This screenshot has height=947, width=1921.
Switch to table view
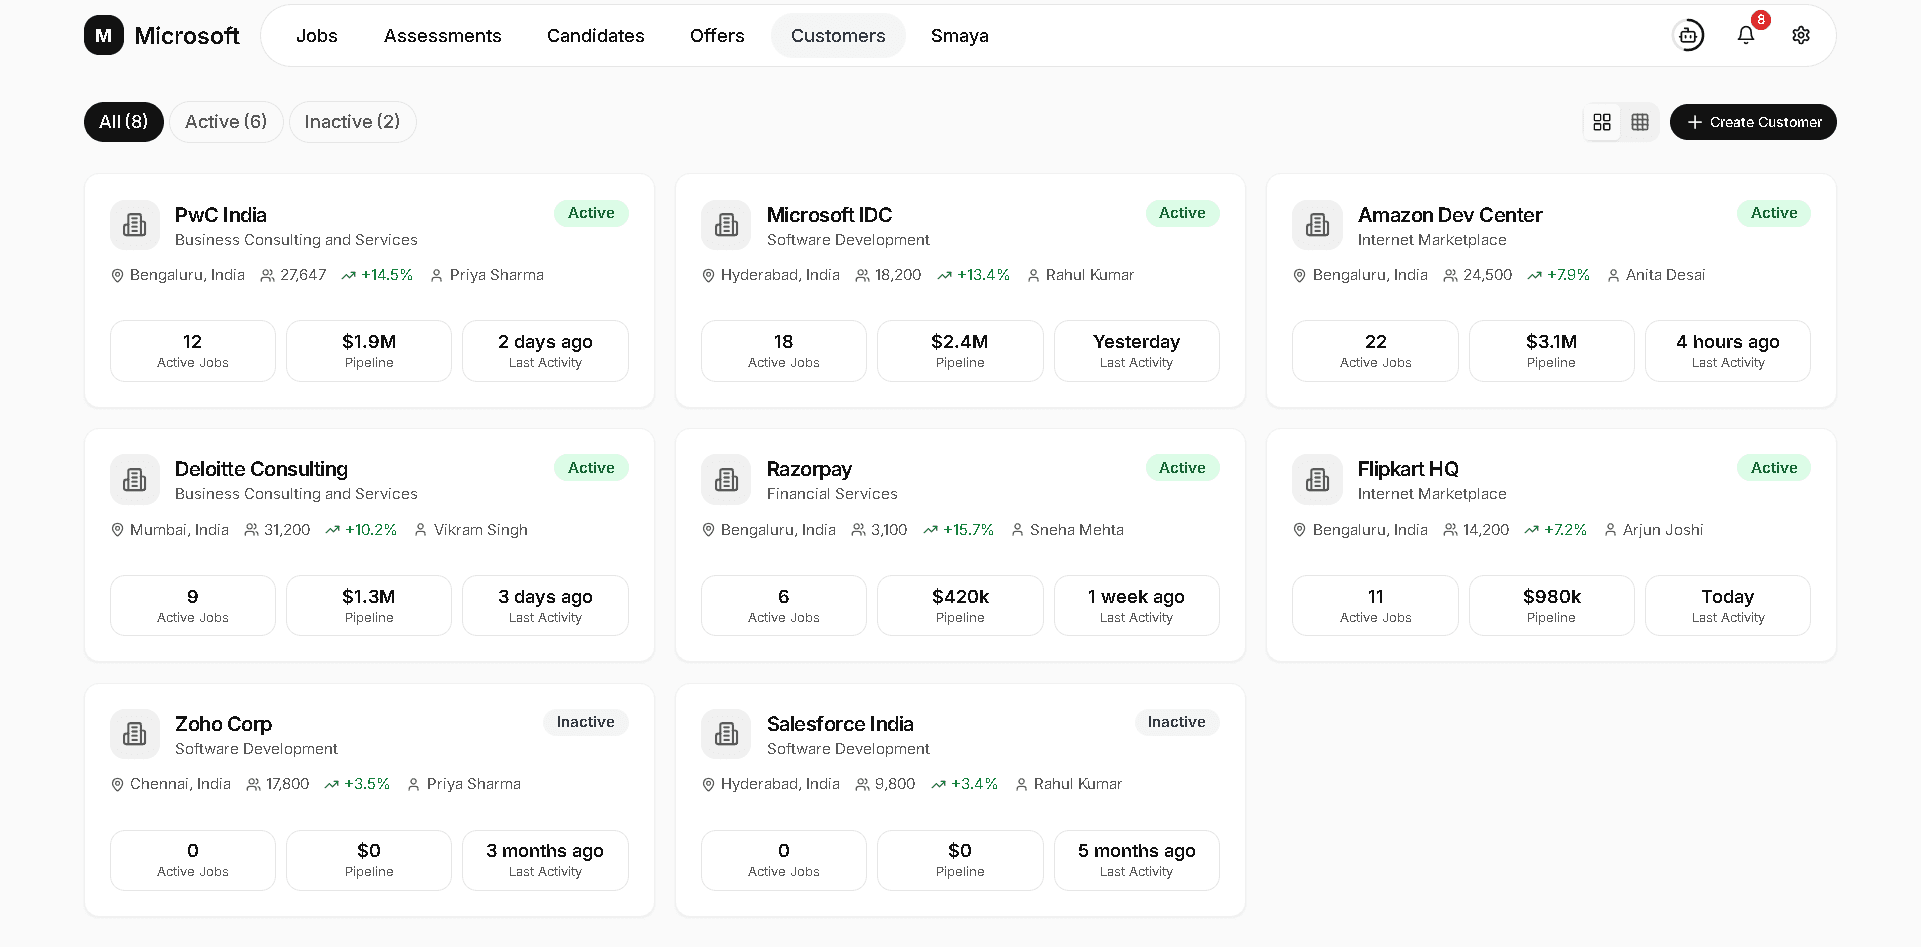1640,122
